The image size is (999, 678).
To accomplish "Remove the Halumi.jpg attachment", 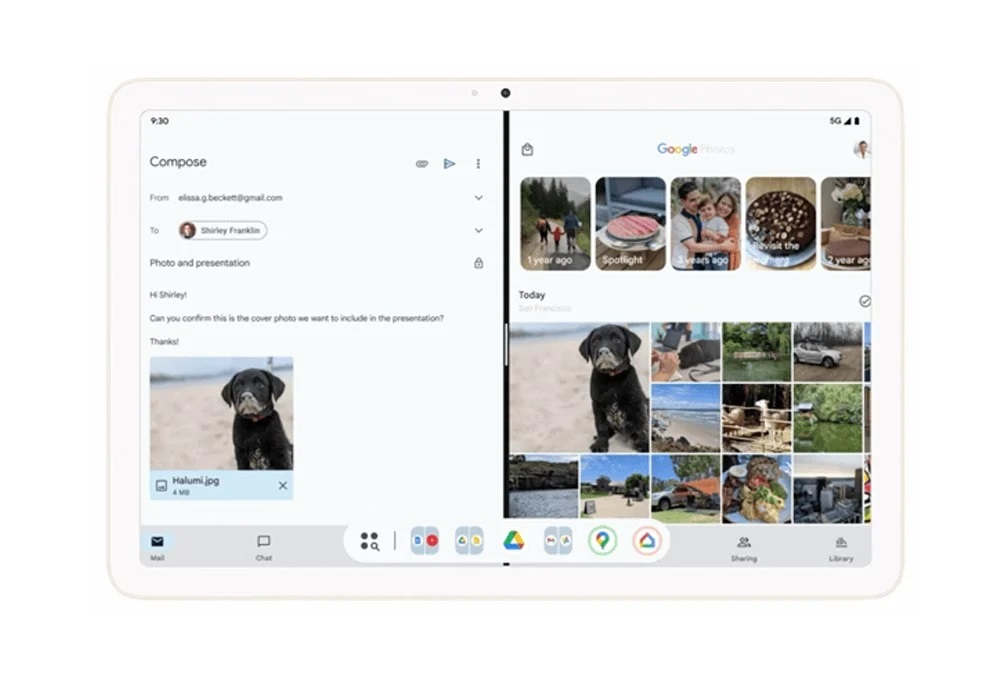I will tap(283, 486).
